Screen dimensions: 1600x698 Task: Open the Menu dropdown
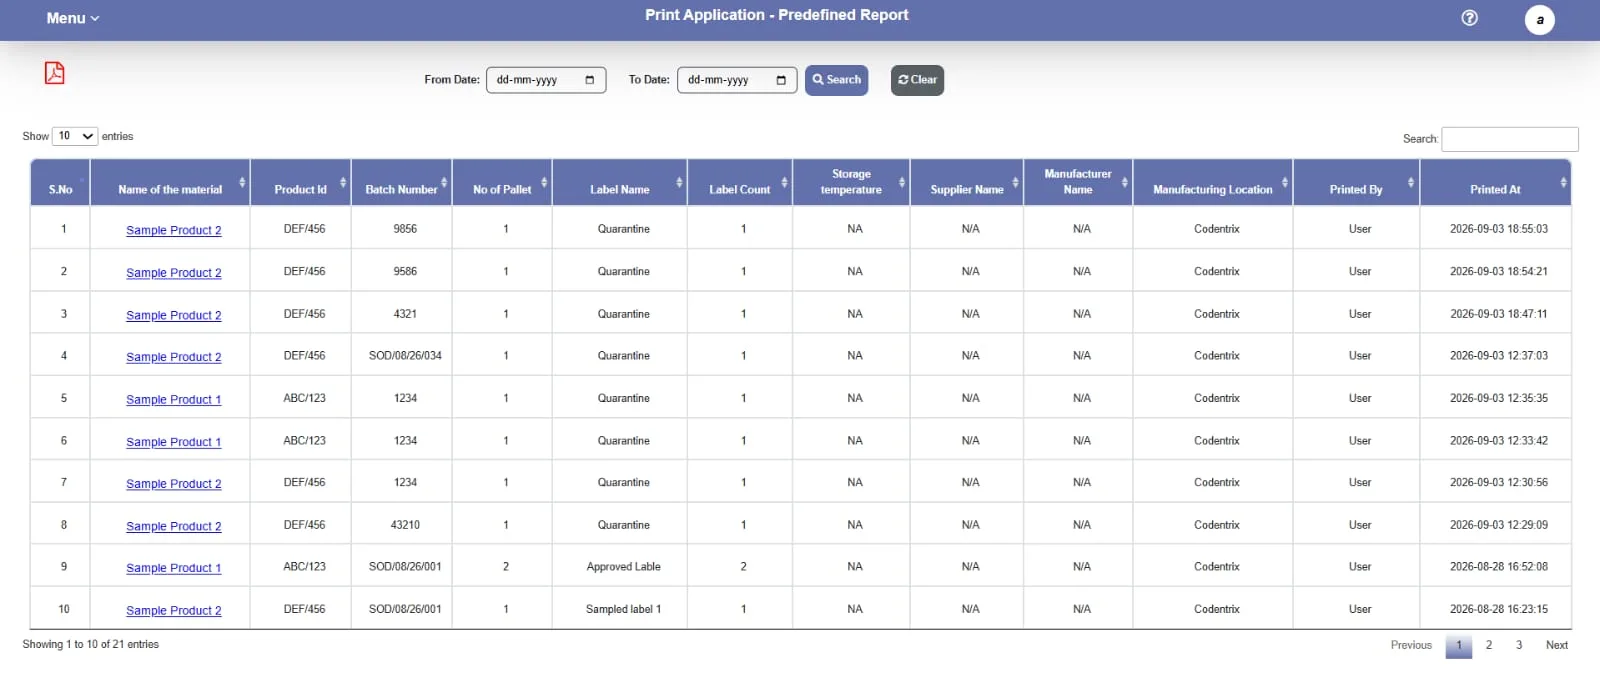[x=72, y=18]
